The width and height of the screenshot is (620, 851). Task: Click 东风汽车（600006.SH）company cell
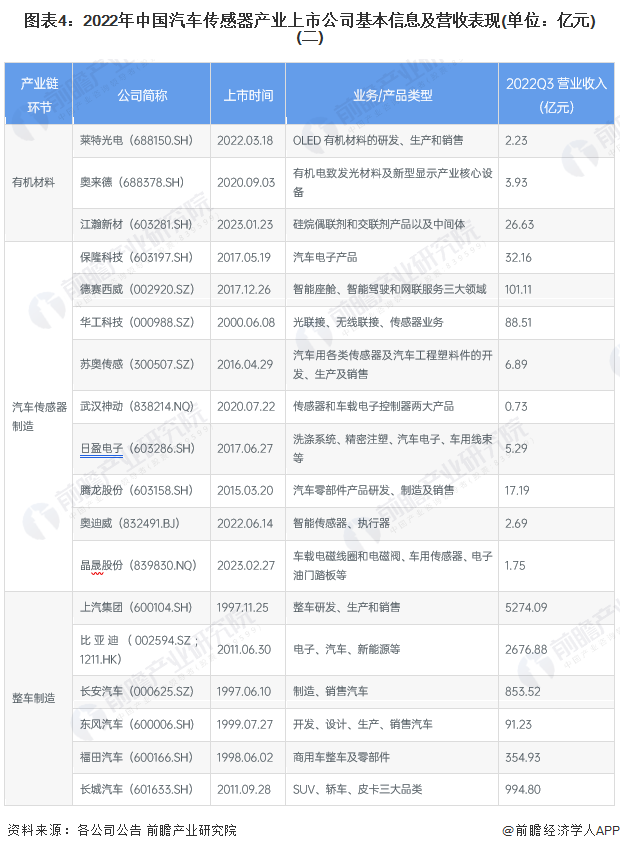point(142,725)
